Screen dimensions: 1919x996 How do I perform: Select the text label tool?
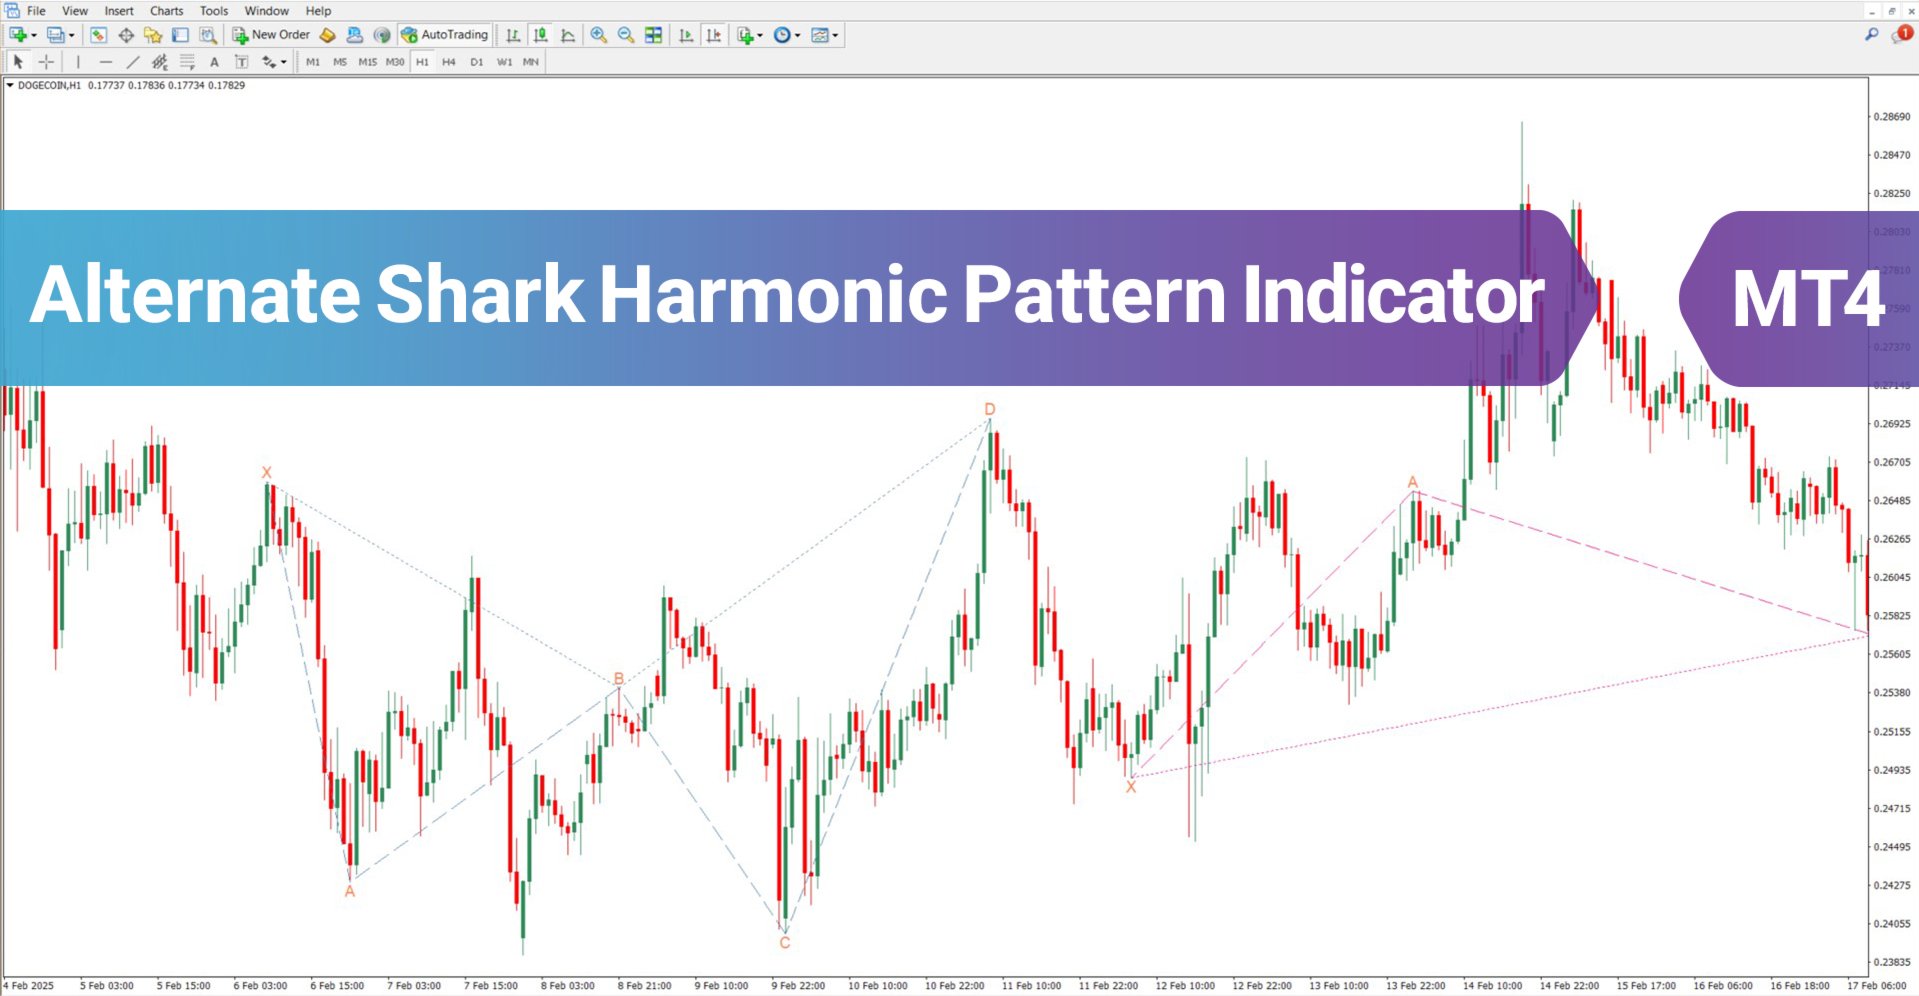pyautogui.click(x=241, y=62)
